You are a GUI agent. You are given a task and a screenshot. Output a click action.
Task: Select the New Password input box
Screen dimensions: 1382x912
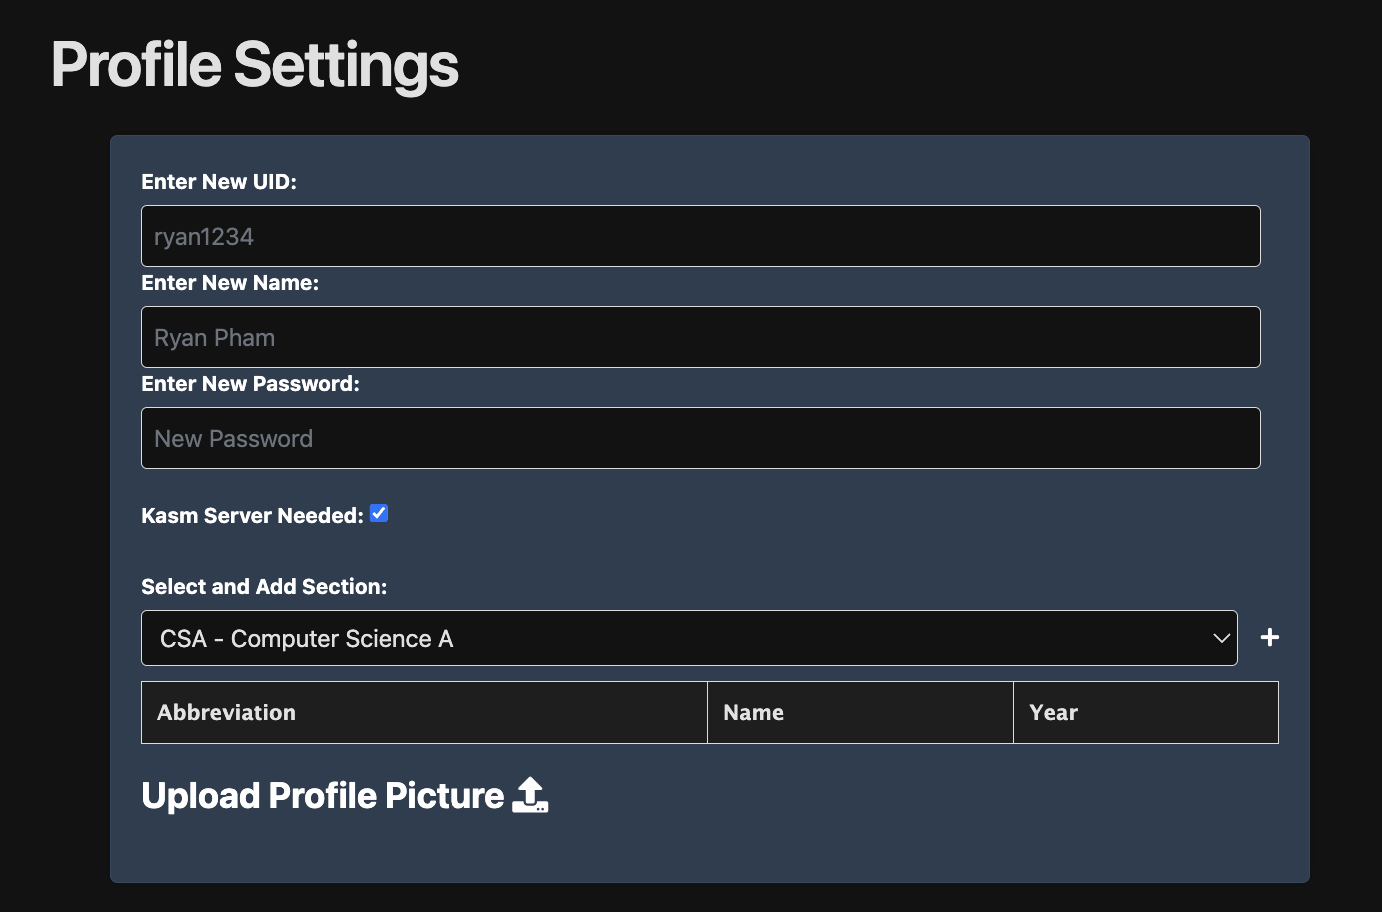click(700, 438)
